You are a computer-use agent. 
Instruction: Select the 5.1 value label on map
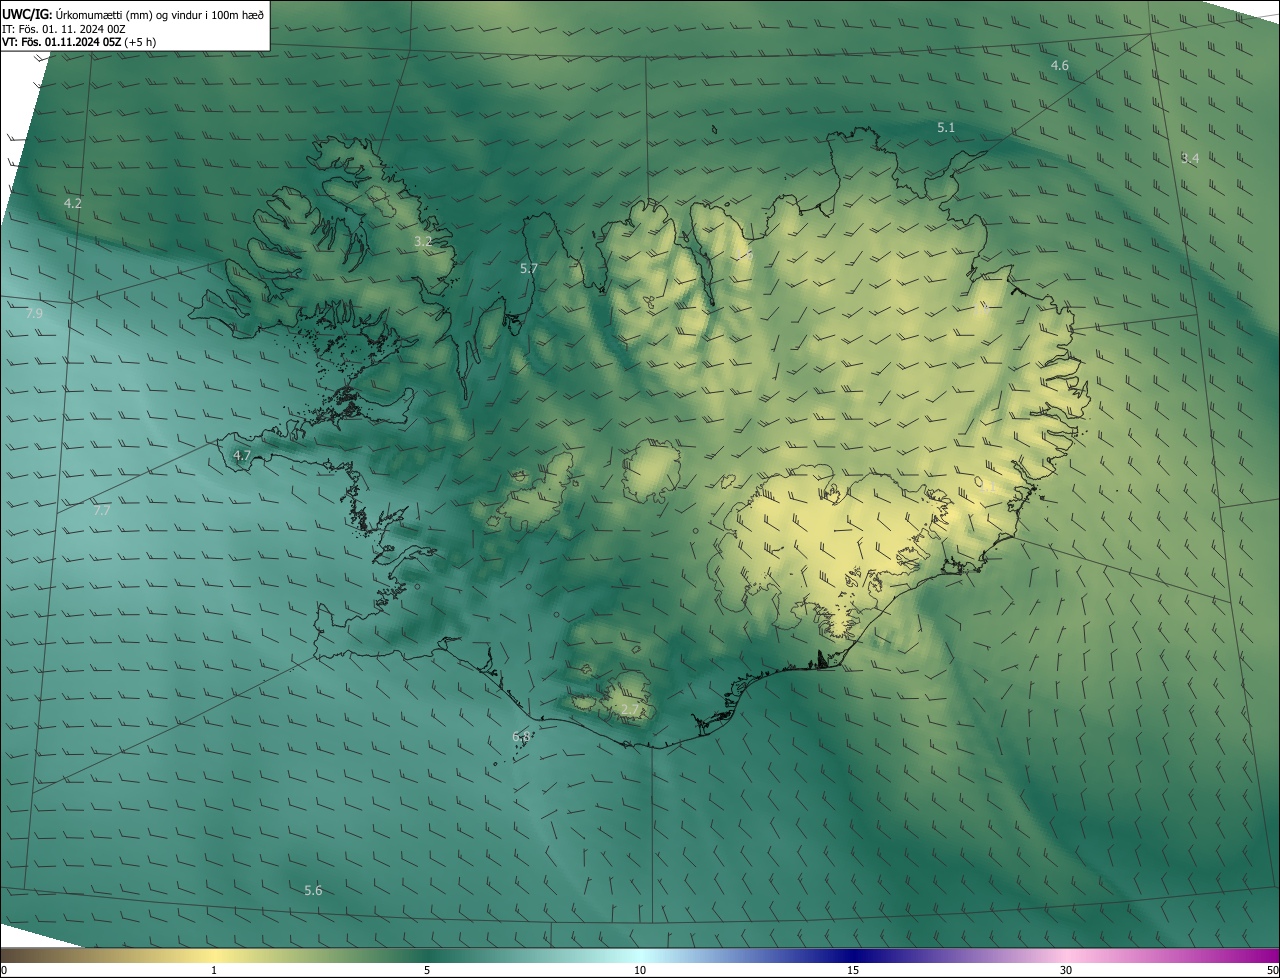pyautogui.click(x=946, y=127)
